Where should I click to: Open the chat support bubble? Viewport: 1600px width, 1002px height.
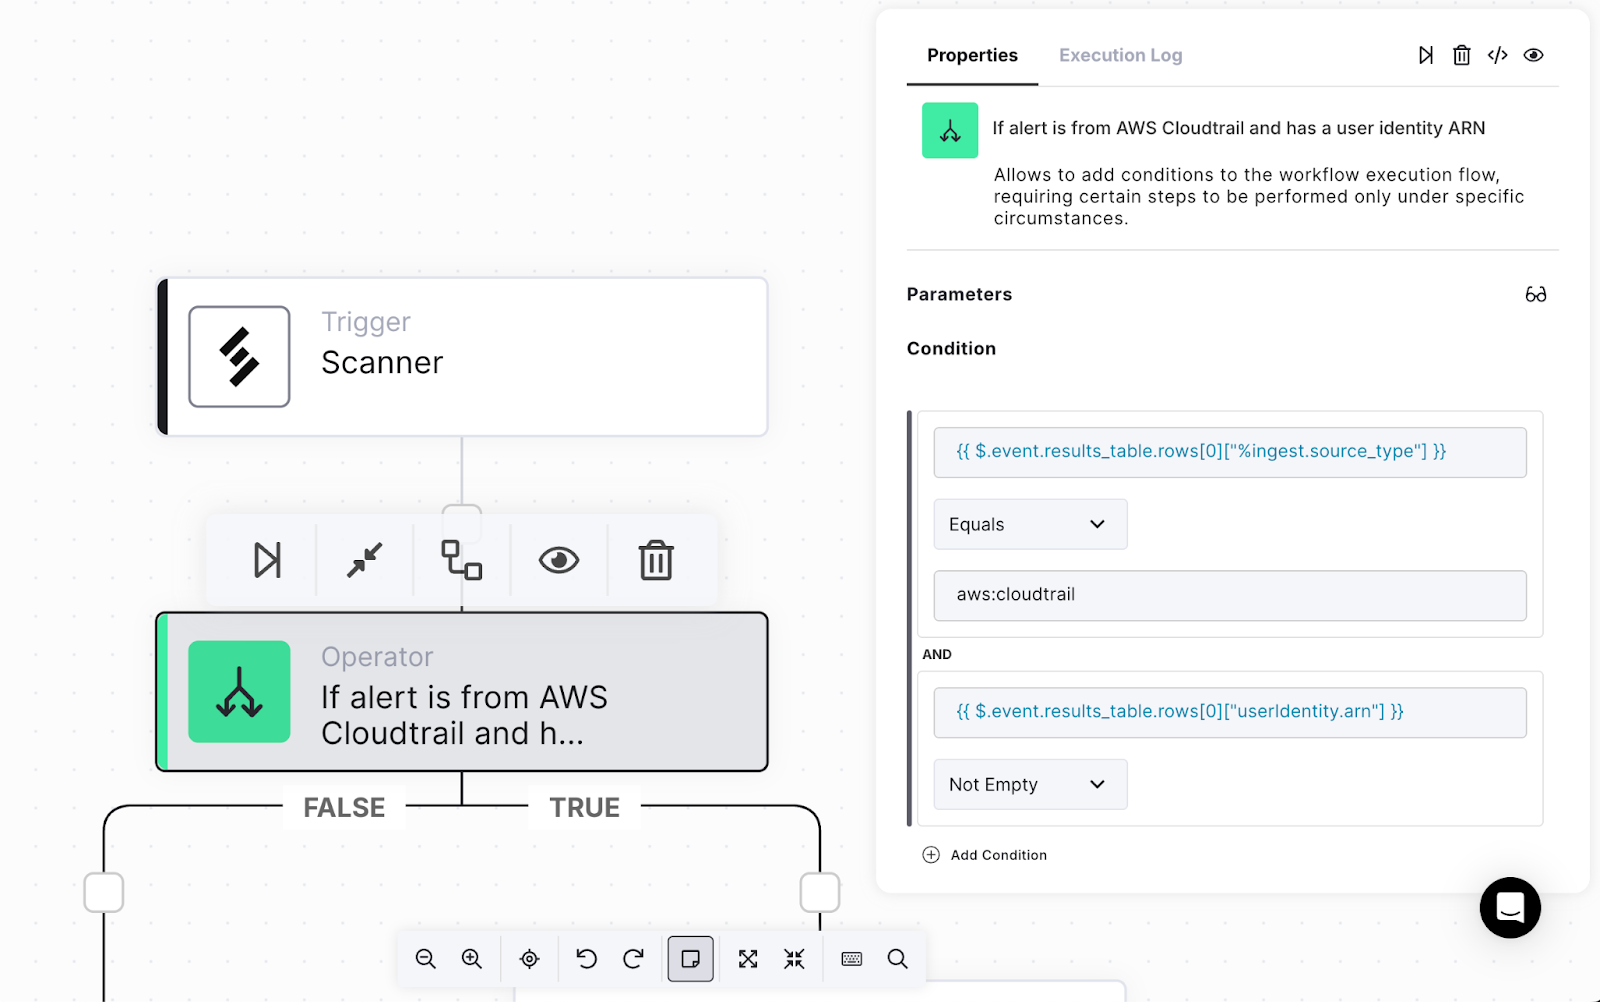1510,907
